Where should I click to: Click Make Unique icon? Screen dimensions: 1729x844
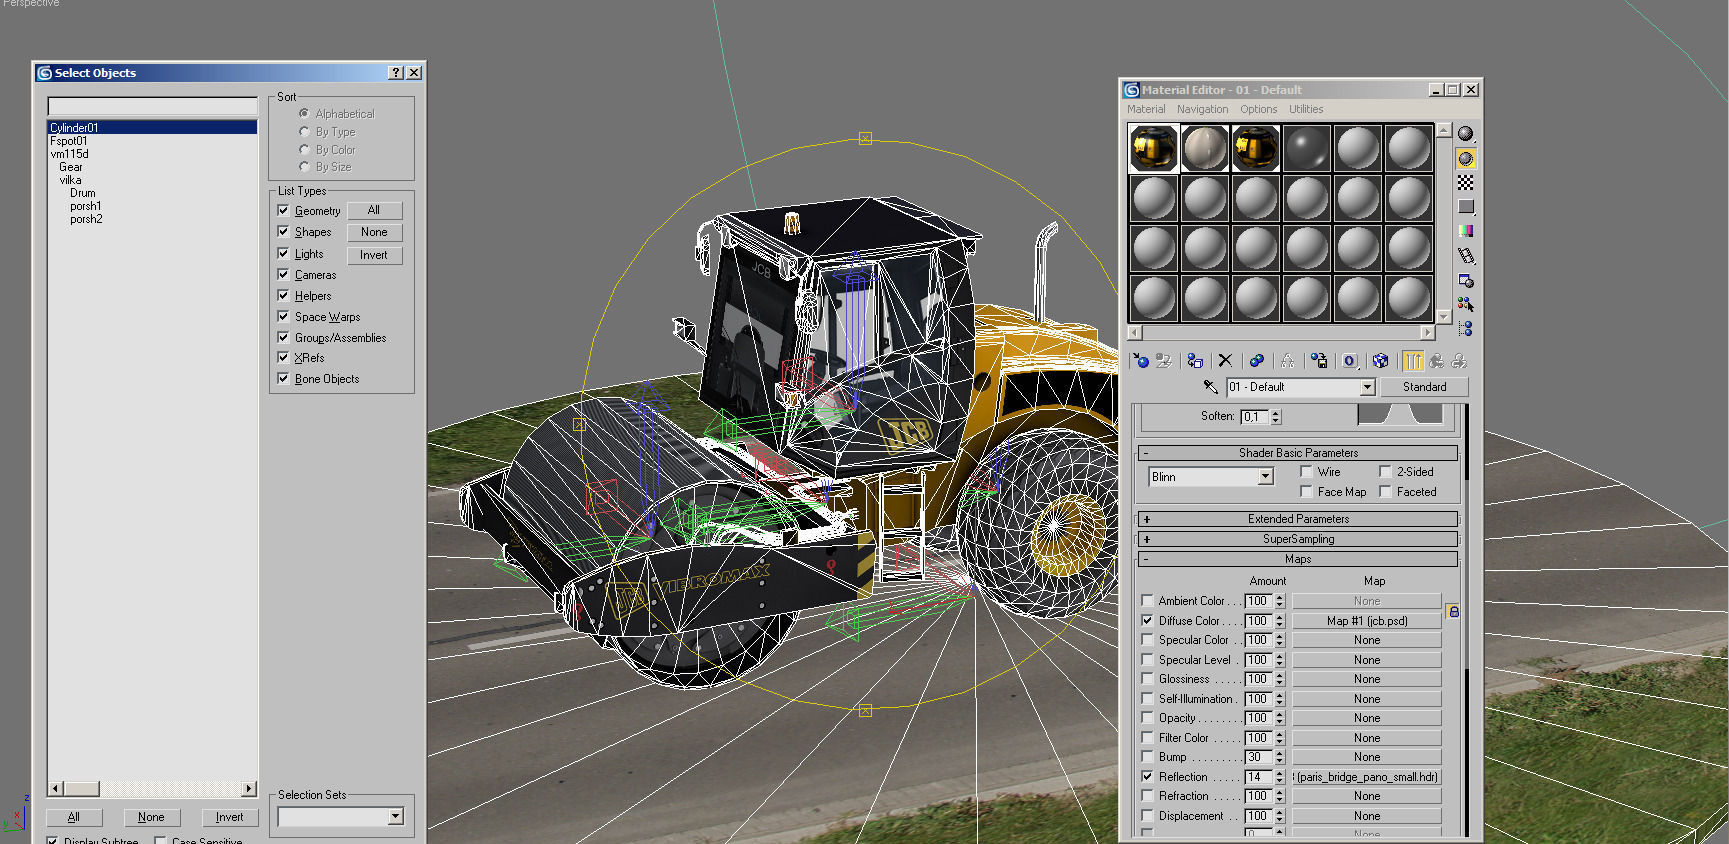[x=1288, y=361]
